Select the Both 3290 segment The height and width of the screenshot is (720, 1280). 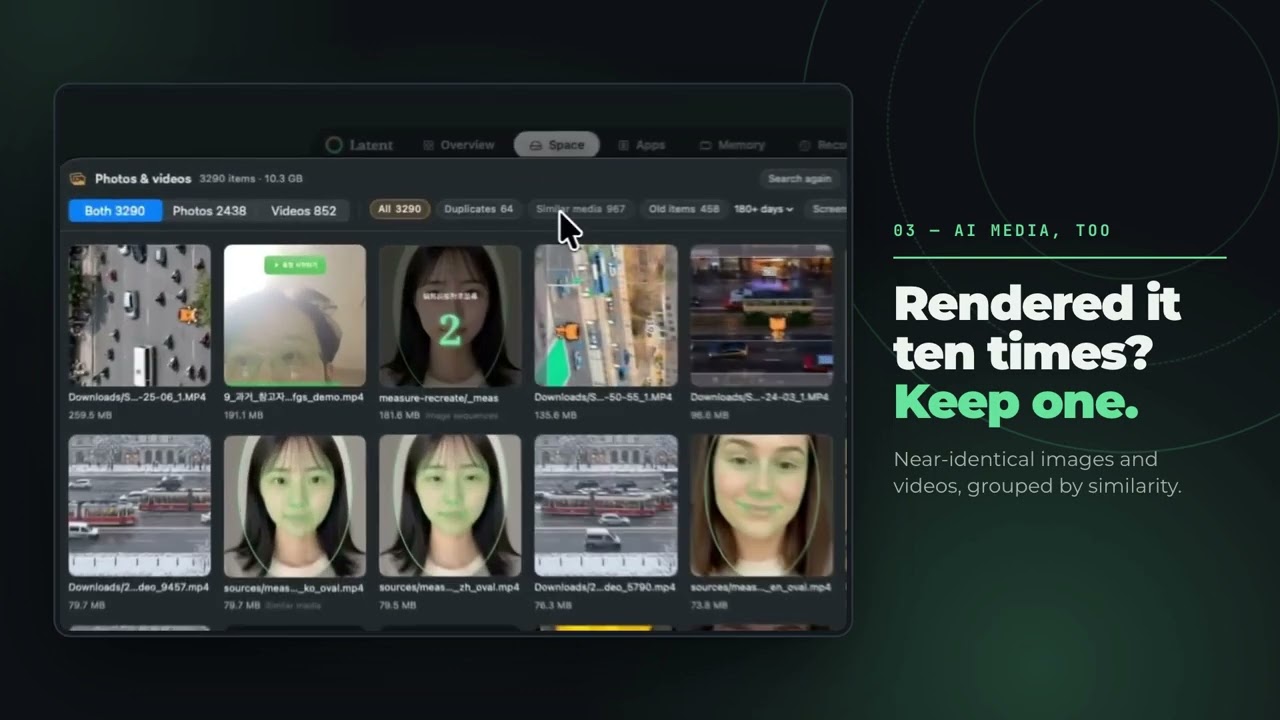pyautogui.click(x=115, y=210)
